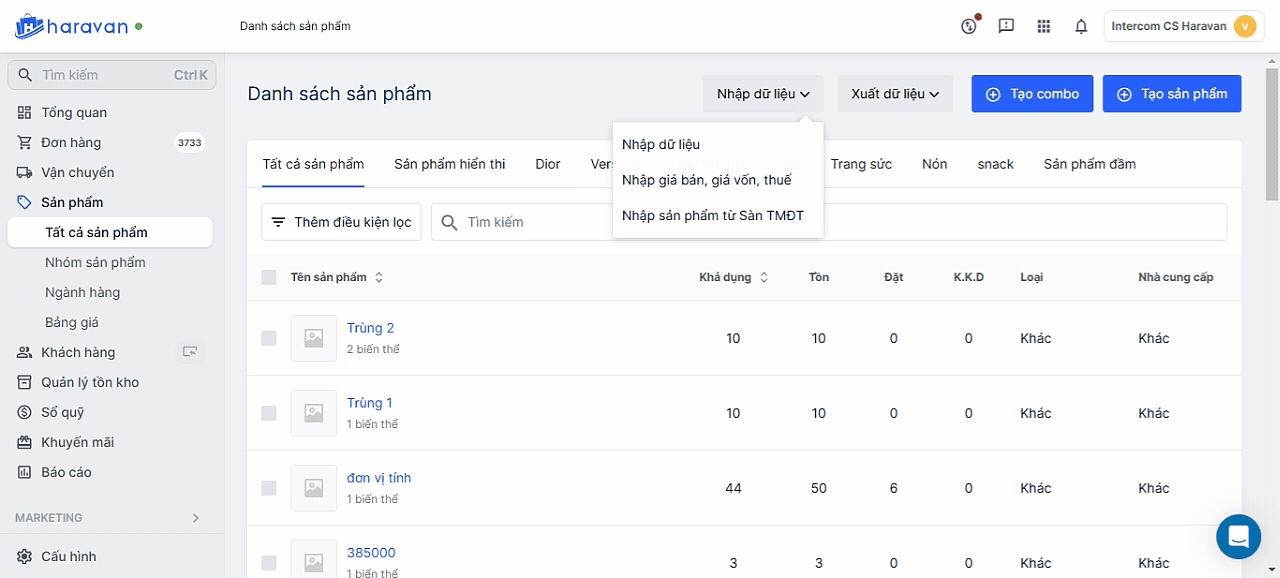Switch to the Trang sức tab
The height and width of the screenshot is (578, 1280).
point(861,164)
